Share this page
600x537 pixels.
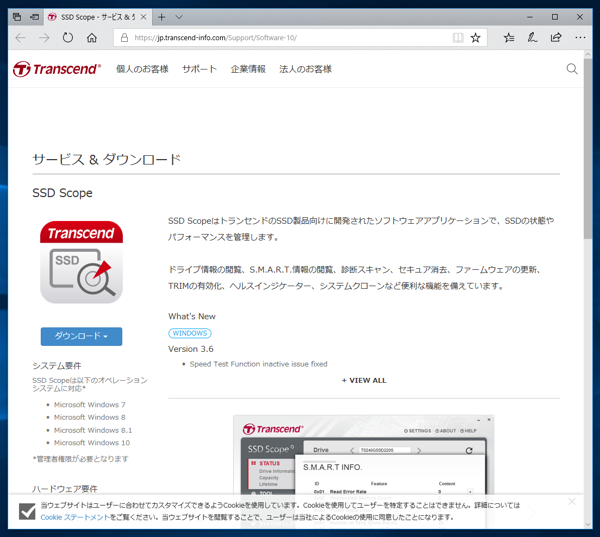[x=556, y=38]
